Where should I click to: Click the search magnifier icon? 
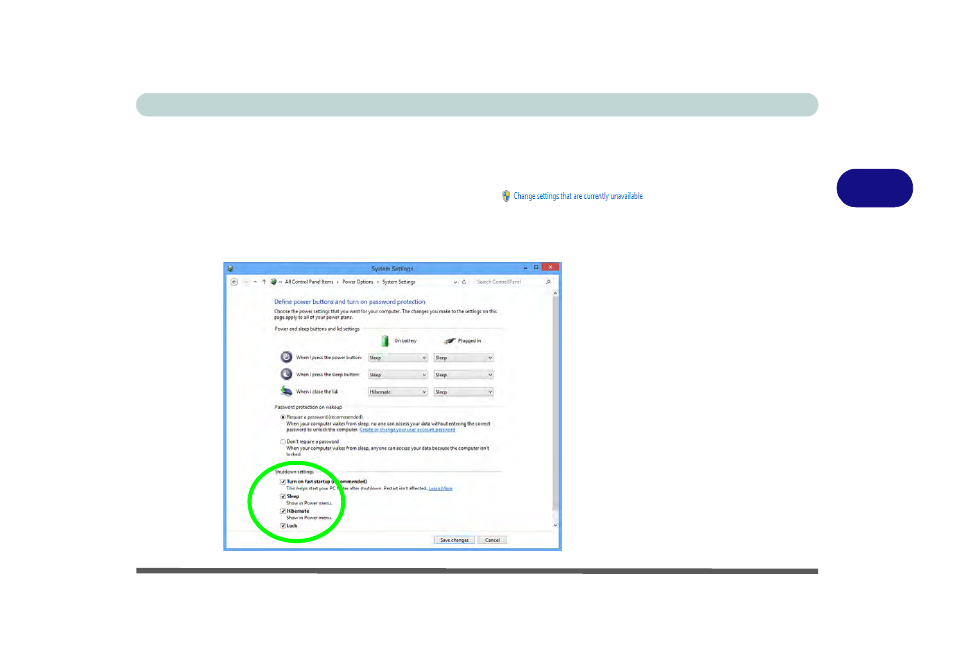(x=548, y=282)
